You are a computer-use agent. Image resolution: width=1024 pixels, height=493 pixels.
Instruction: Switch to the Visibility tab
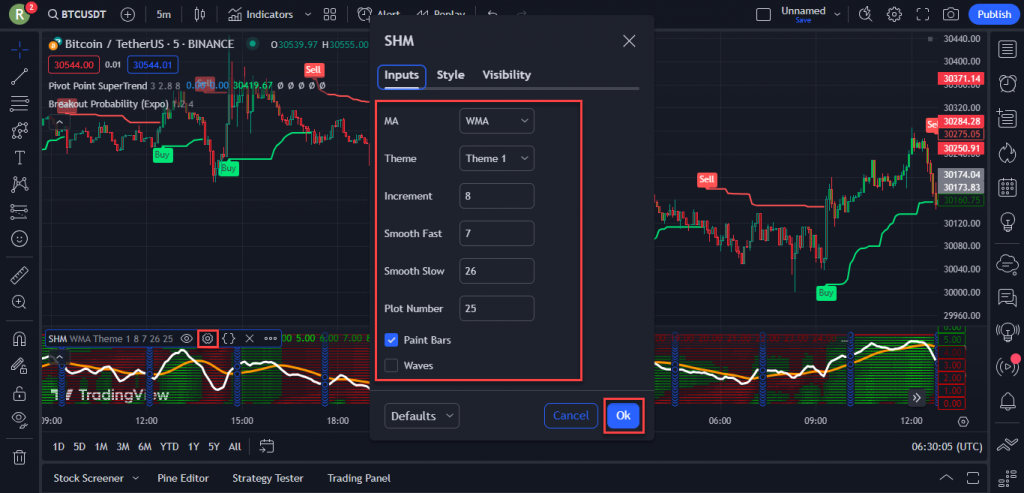(507, 75)
